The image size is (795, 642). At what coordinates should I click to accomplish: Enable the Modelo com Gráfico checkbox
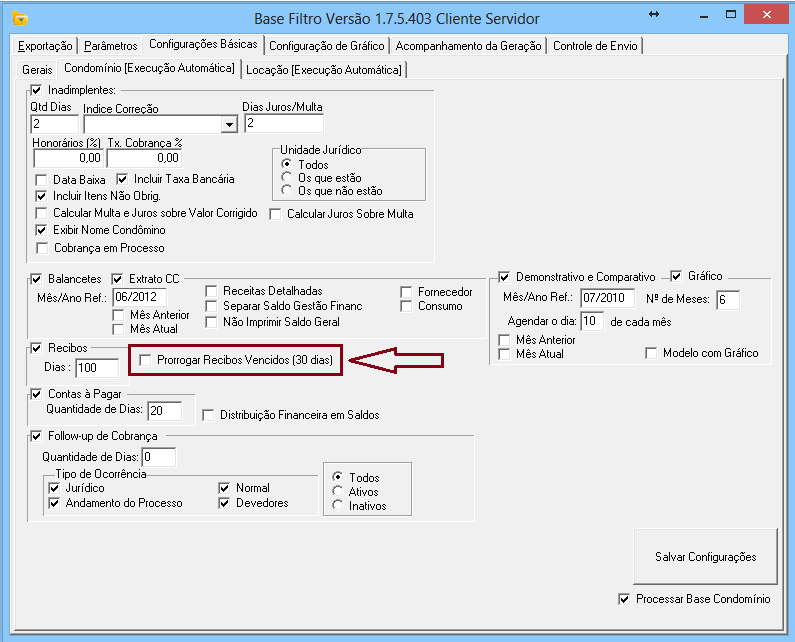point(651,353)
